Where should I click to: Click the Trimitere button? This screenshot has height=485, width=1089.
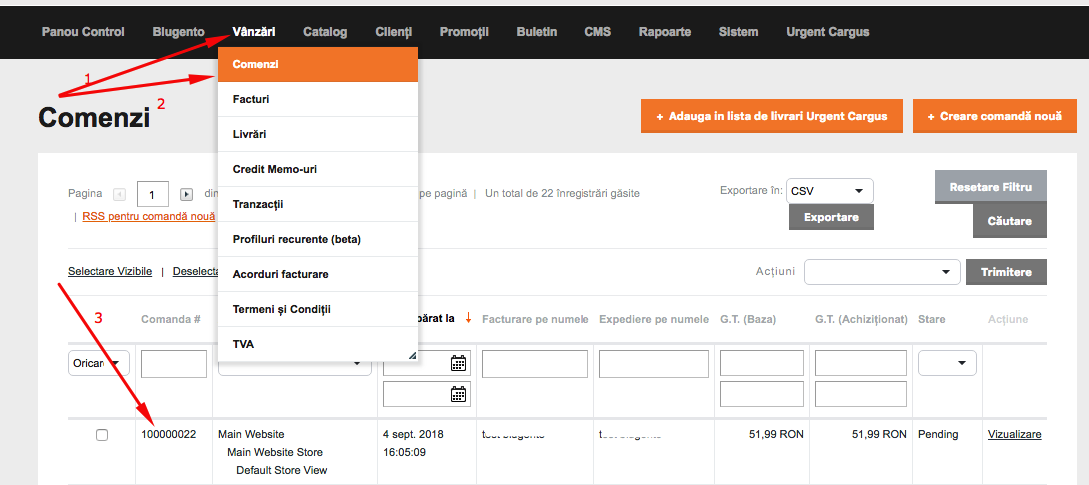pyautogui.click(x=1006, y=272)
